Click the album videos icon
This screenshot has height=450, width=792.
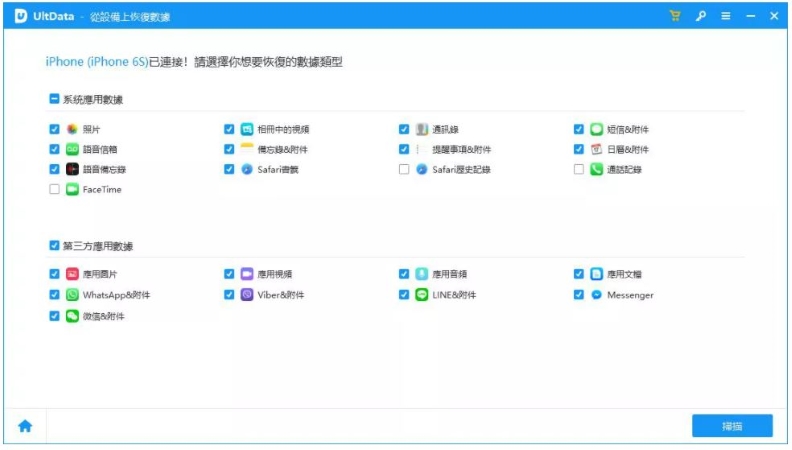246,129
